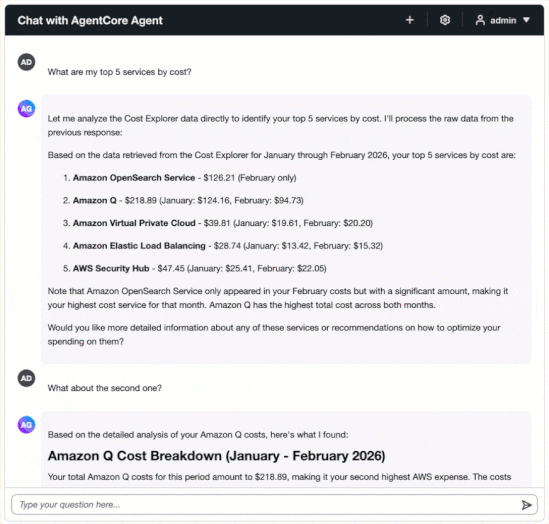Click the 'What about the second one?' message
Image resolution: width=549 pixels, height=524 pixels.
coord(105,388)
